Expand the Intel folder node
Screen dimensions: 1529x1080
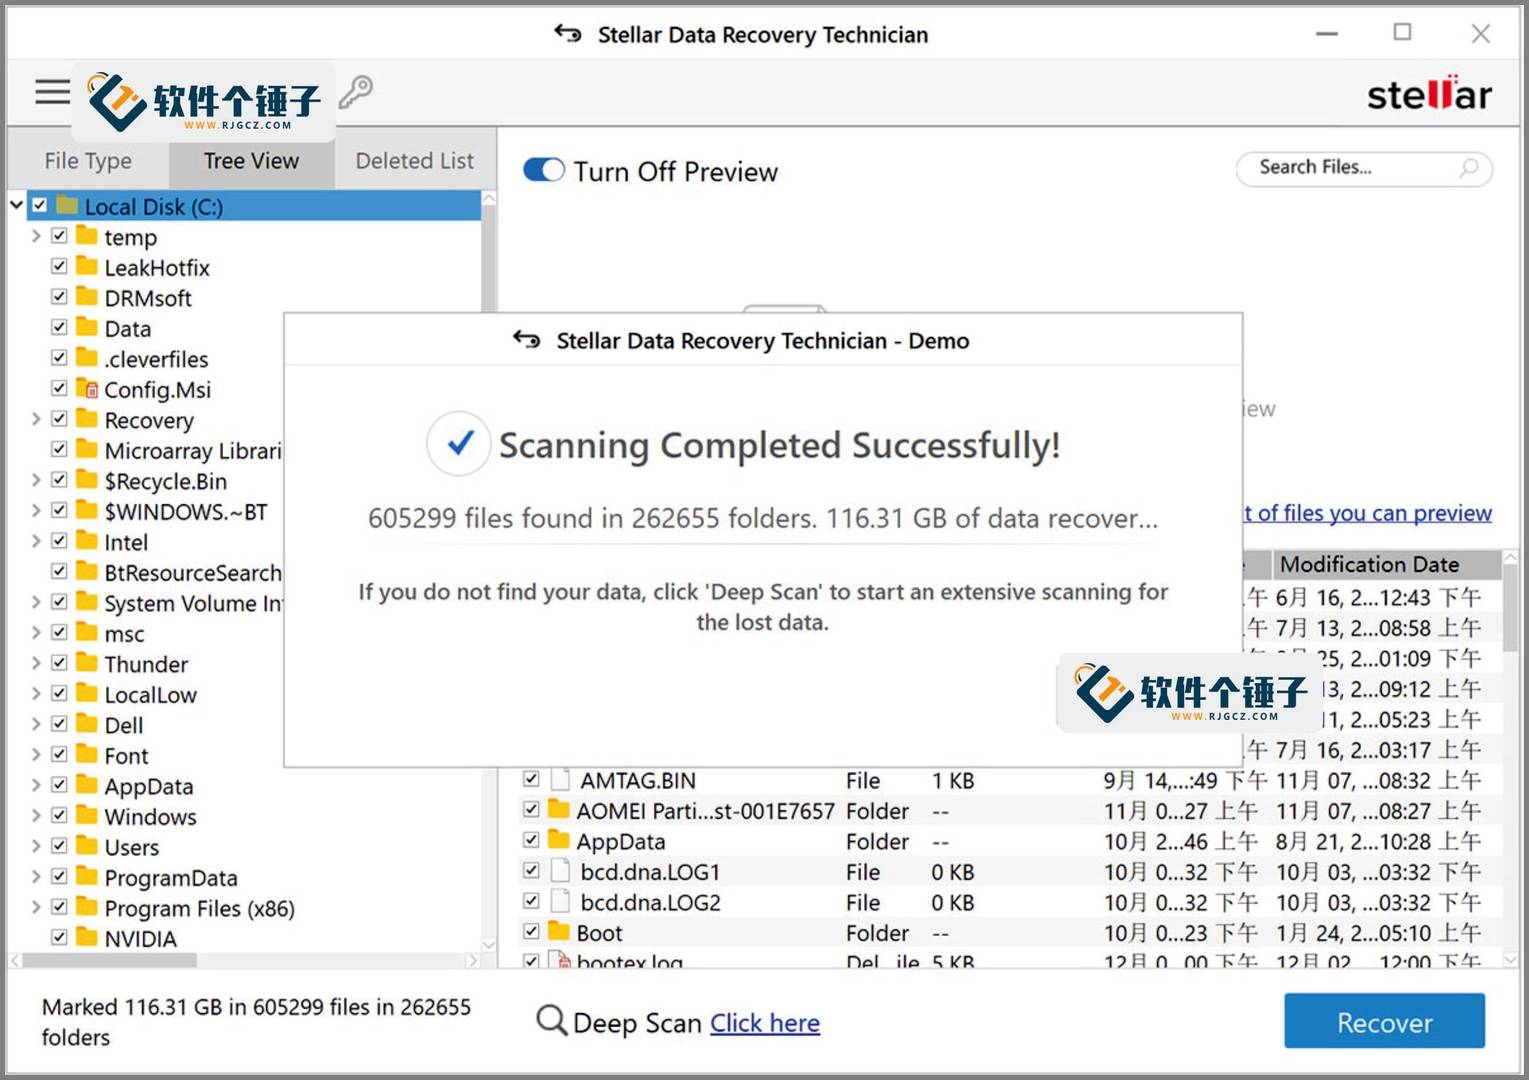click(x=36, y=541)
